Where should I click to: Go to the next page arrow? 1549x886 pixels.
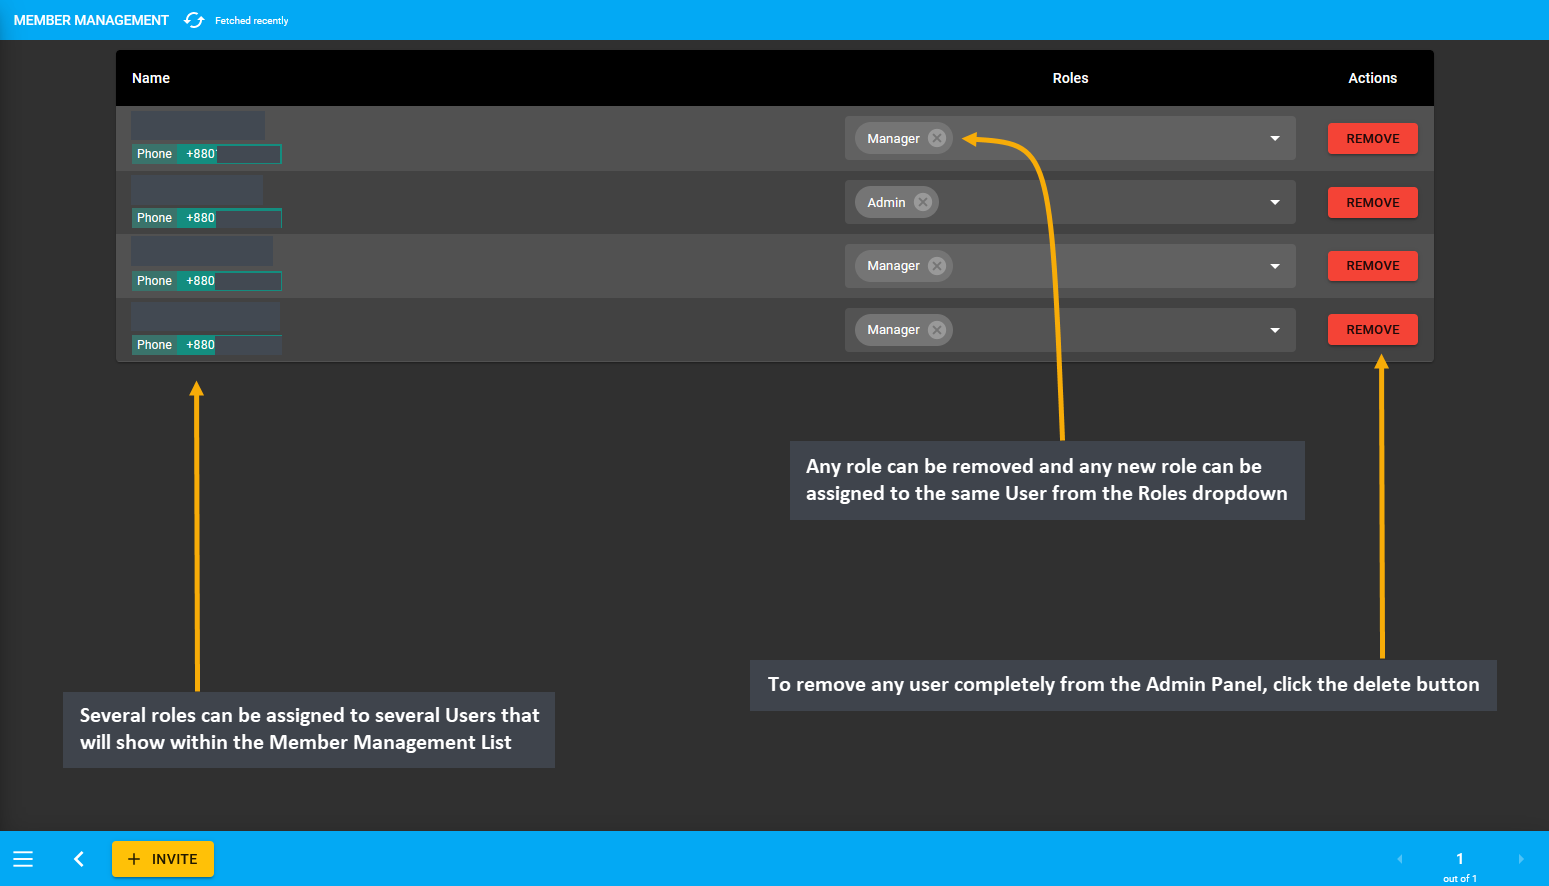point(1521,859)
